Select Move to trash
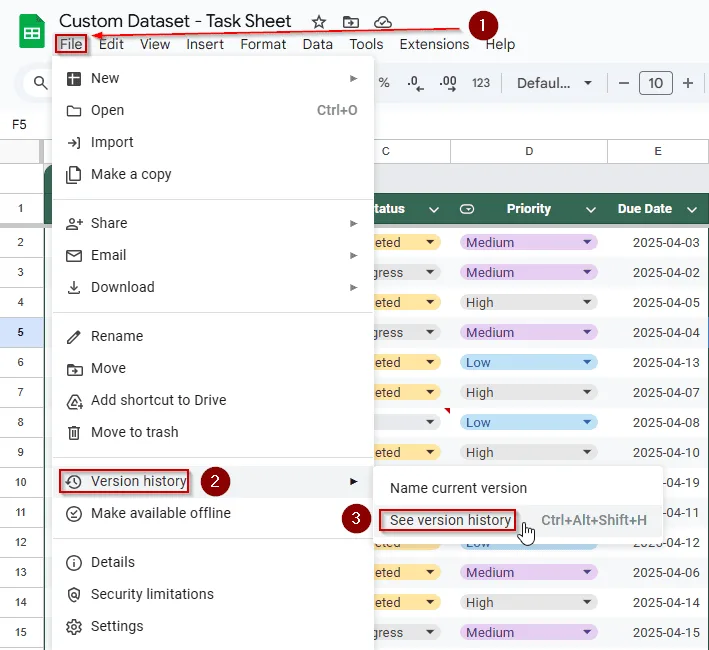 [213, 433]
